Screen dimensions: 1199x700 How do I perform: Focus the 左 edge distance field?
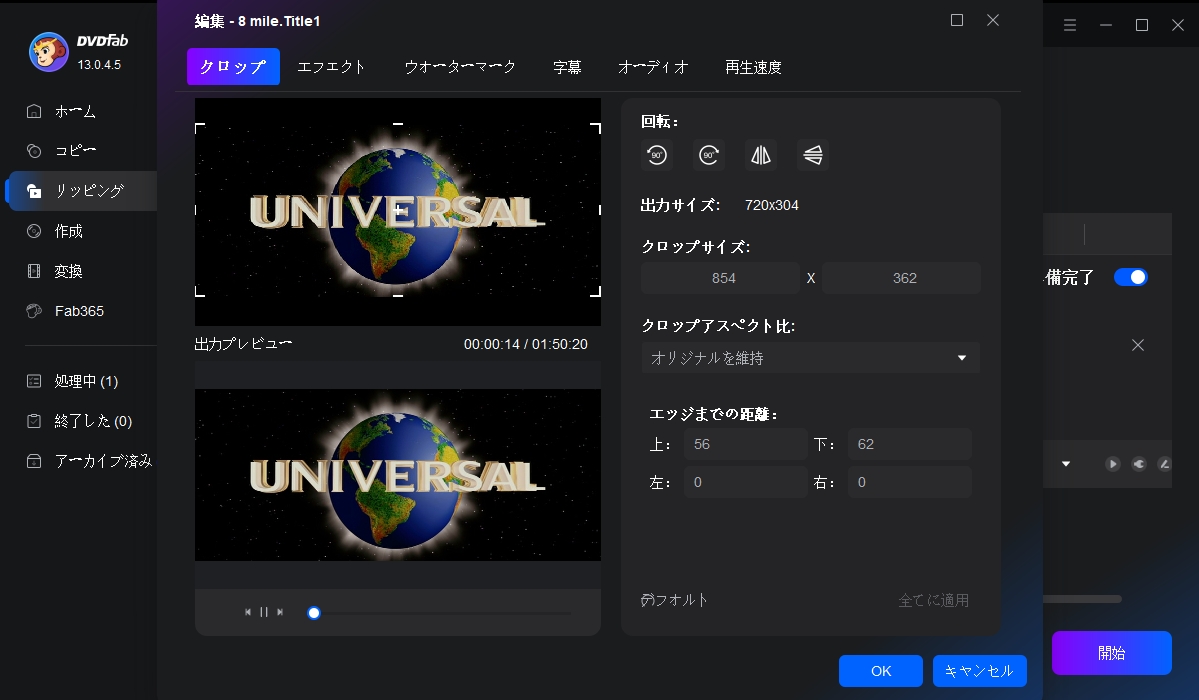(x=746, y=483)
